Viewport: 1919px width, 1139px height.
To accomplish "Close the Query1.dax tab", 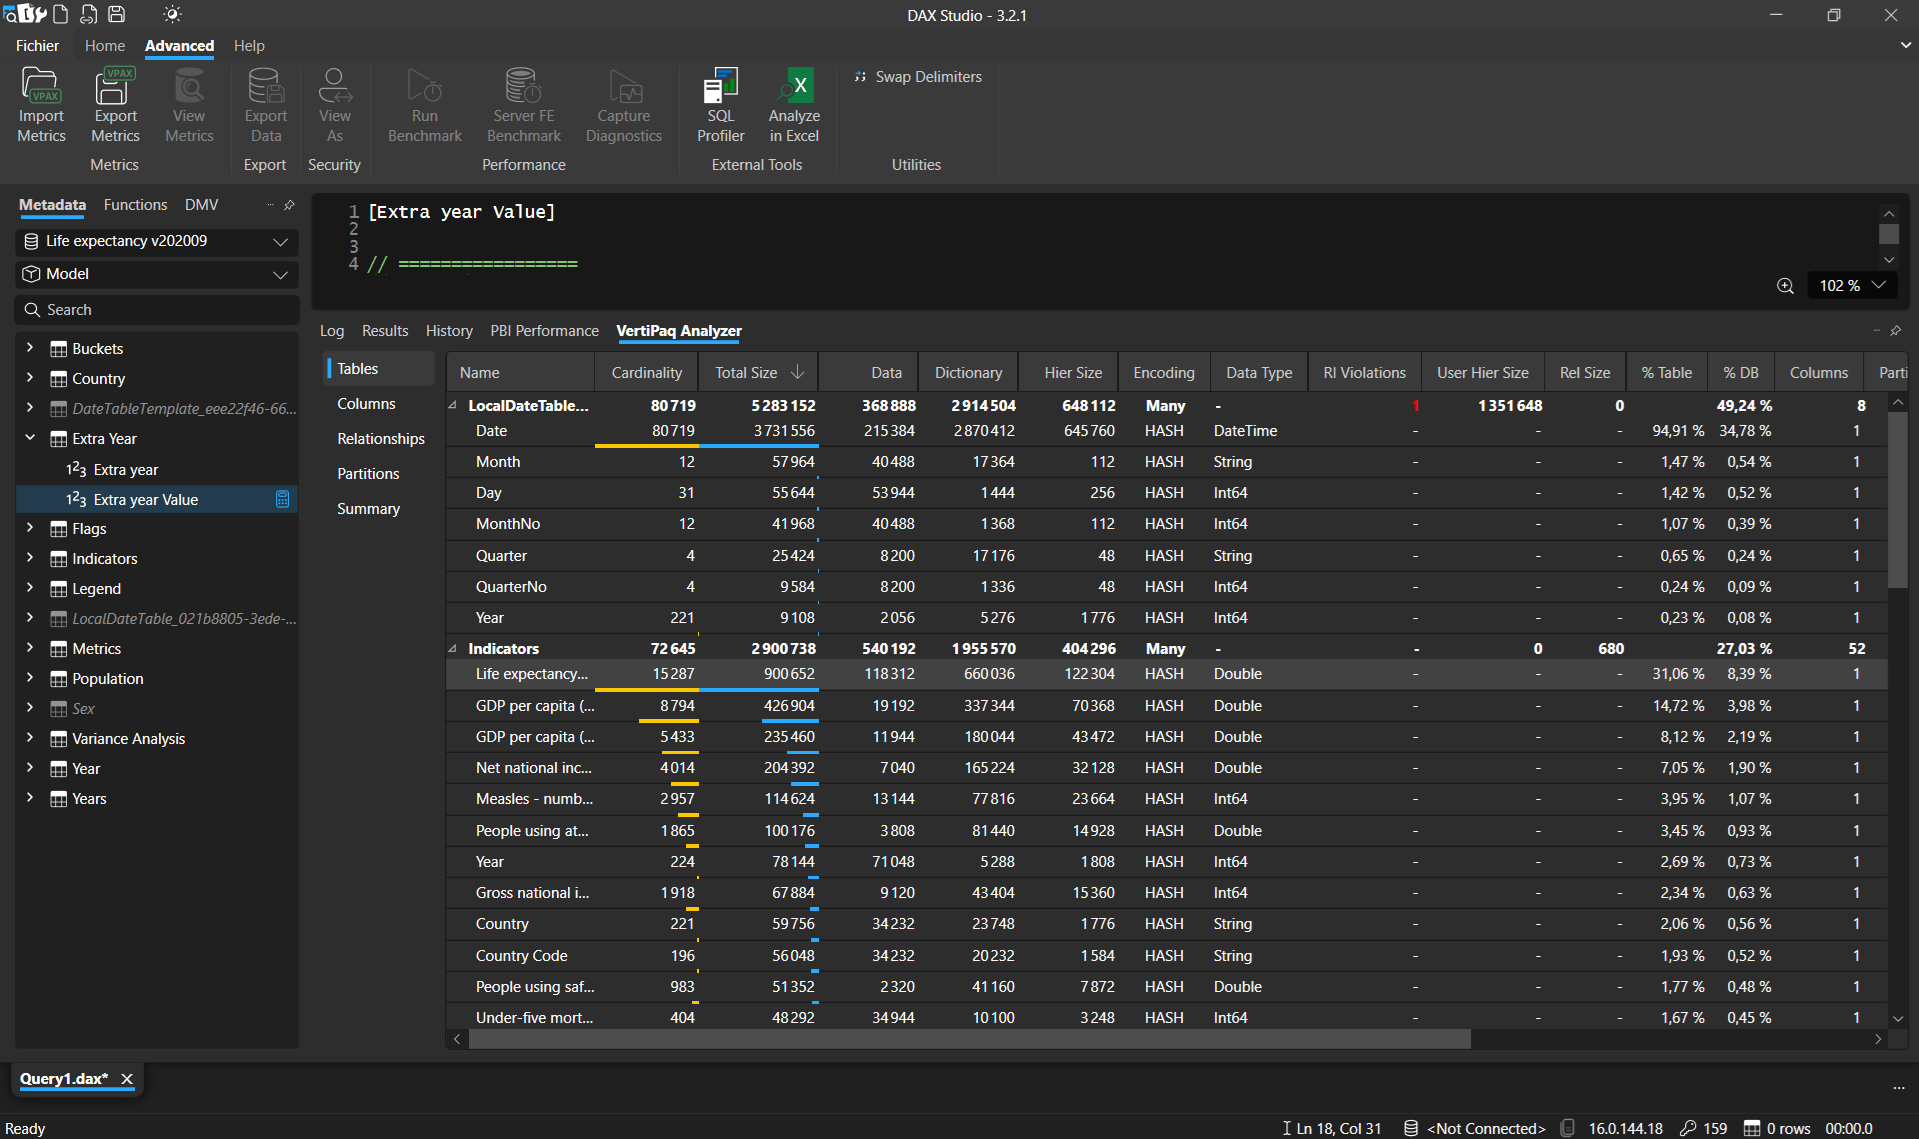I will 127,1079.
